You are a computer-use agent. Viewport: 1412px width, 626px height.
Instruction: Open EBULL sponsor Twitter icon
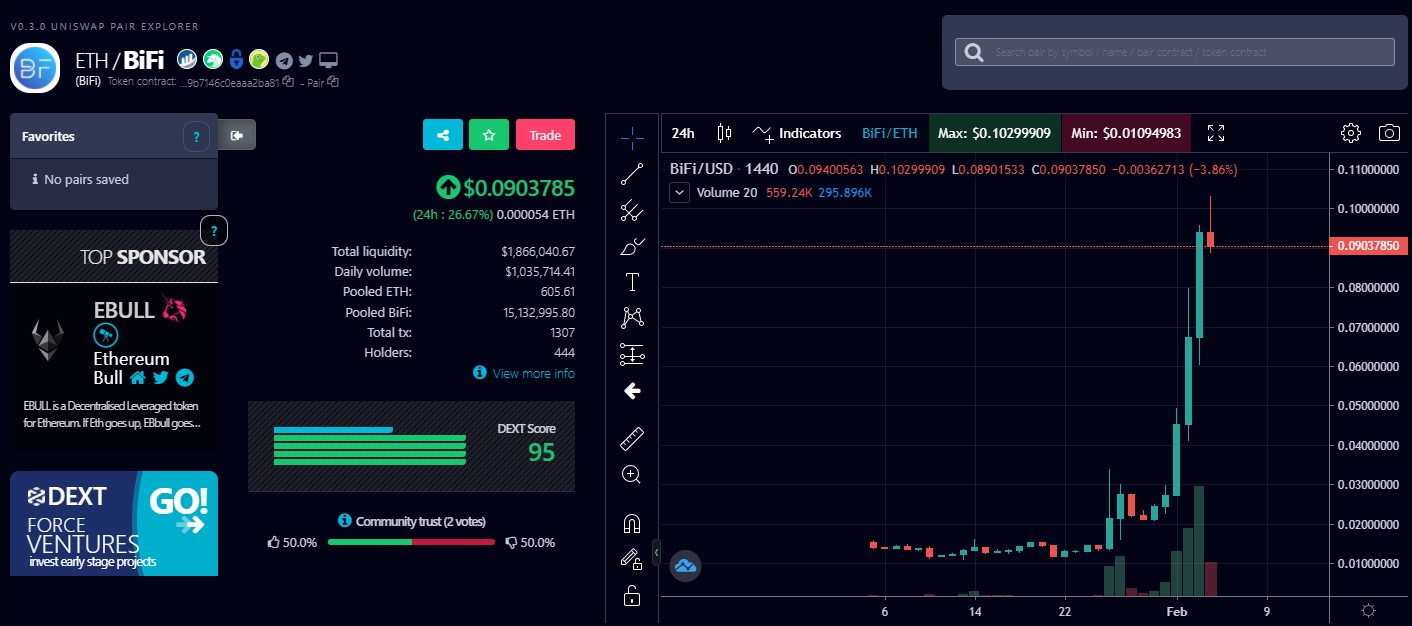pyautogui.click(x=161, y=378)
